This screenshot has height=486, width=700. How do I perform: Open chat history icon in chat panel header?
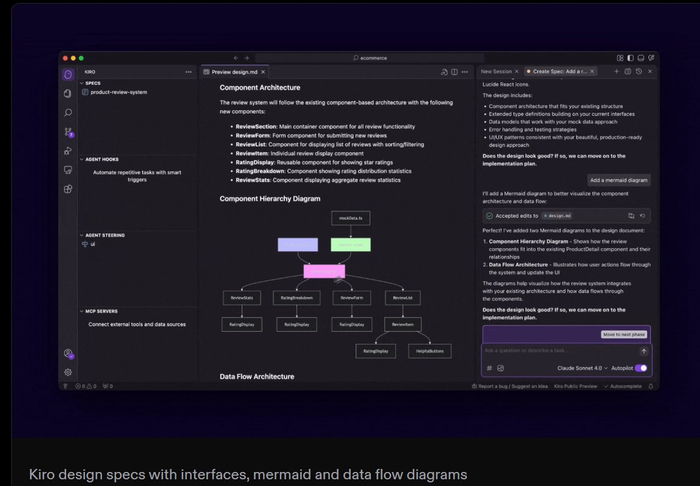639,71
